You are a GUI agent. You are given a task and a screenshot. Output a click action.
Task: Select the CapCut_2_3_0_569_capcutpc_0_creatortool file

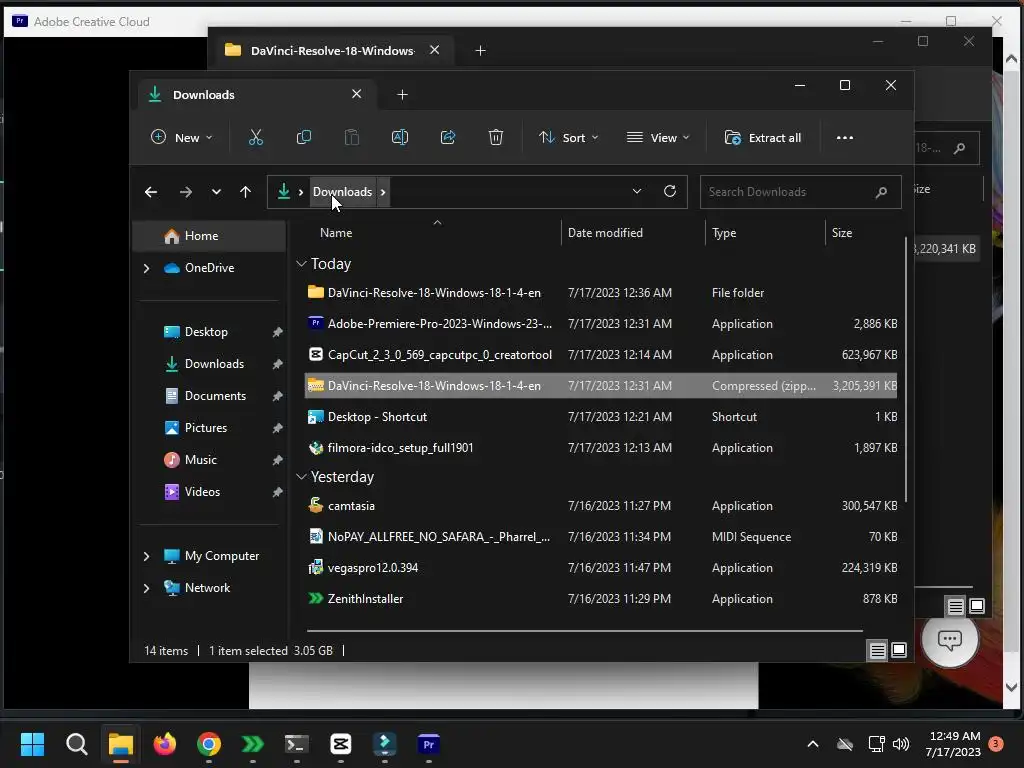pyautogui.click(x=601, y=355)
